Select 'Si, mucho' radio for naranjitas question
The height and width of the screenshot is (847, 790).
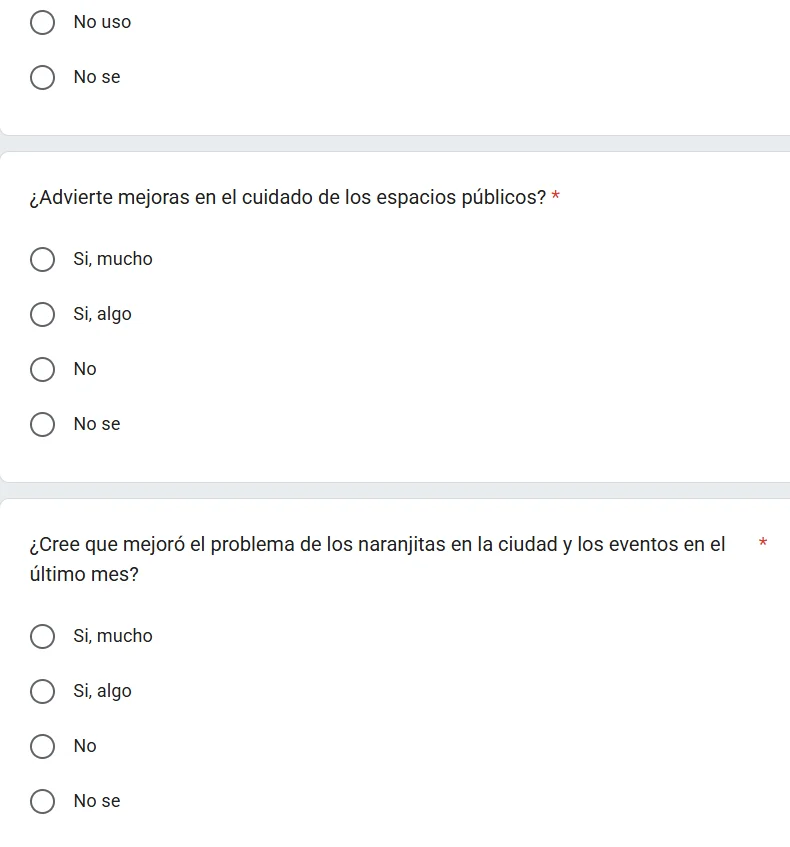pos(42,637)
